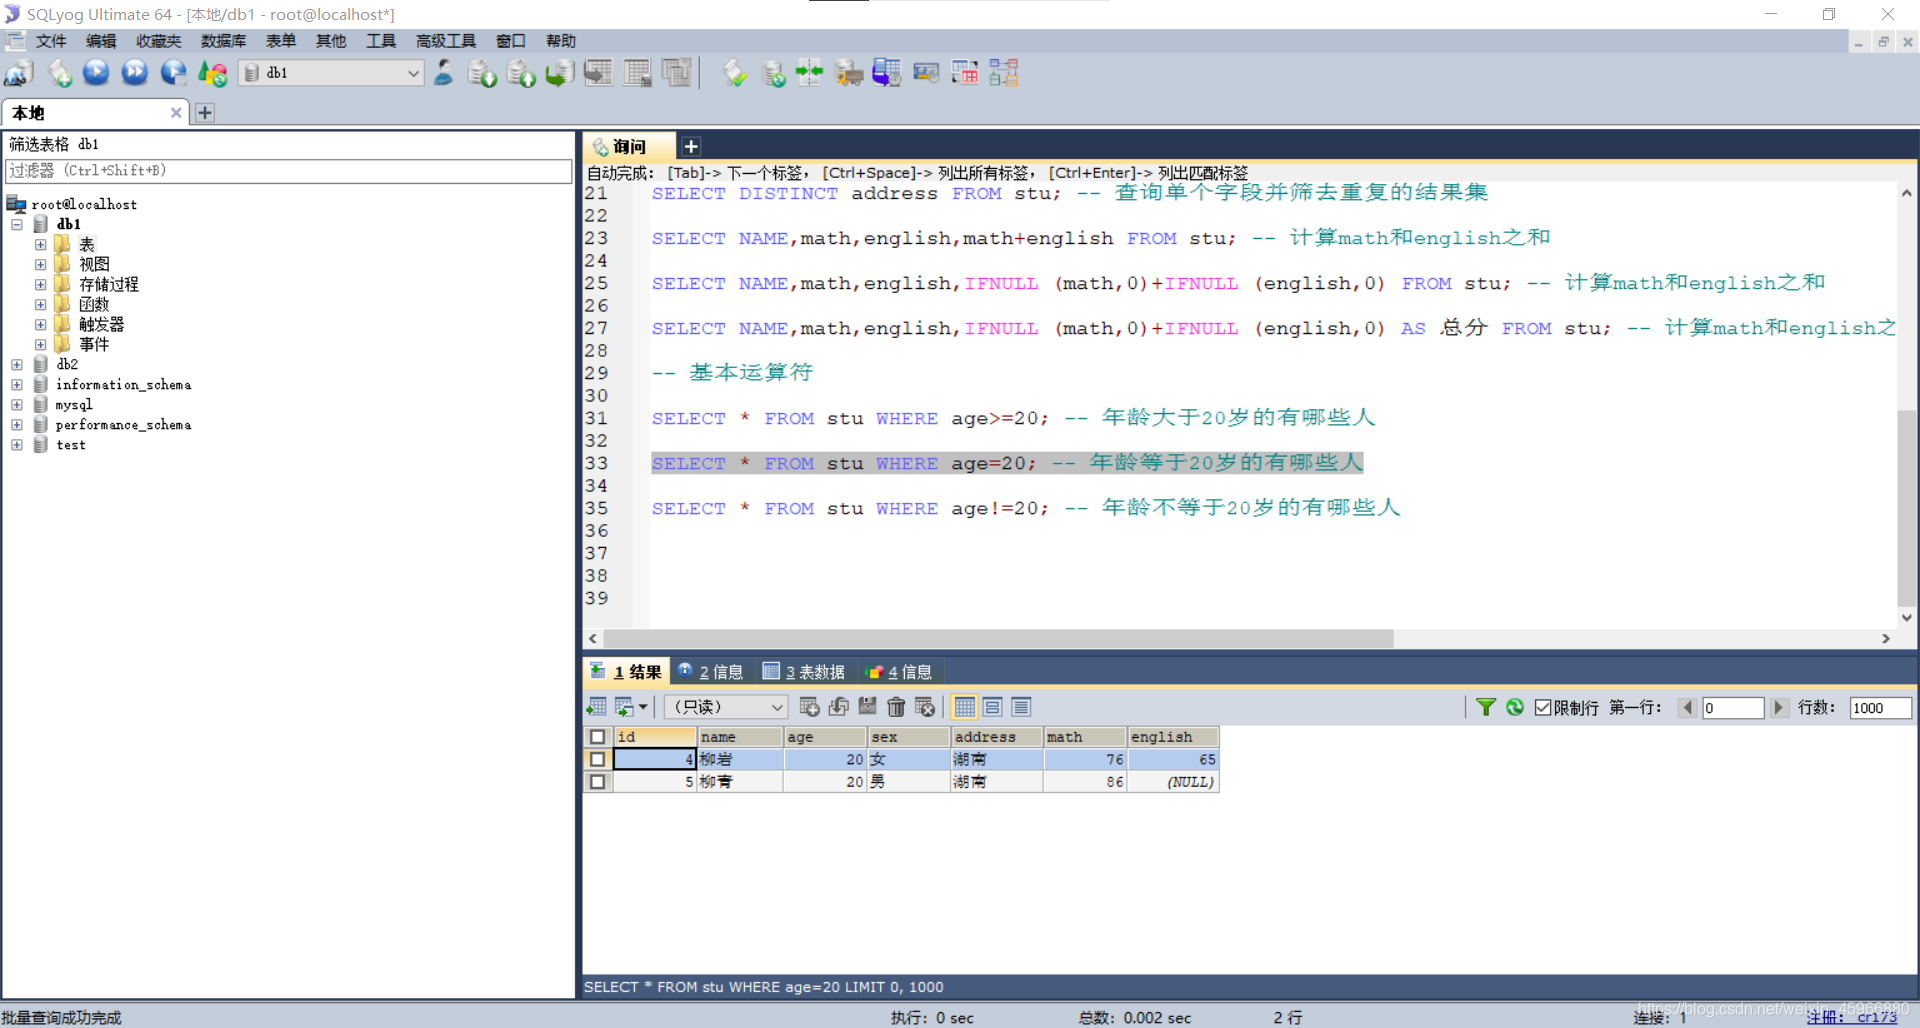The image size is (1920, 1028).
Task: Click the cancel changes icon
Action: (925, 707)
